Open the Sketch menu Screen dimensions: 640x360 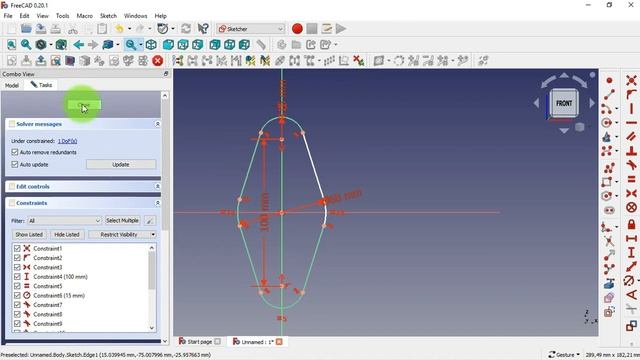click(x=108, y=16)
